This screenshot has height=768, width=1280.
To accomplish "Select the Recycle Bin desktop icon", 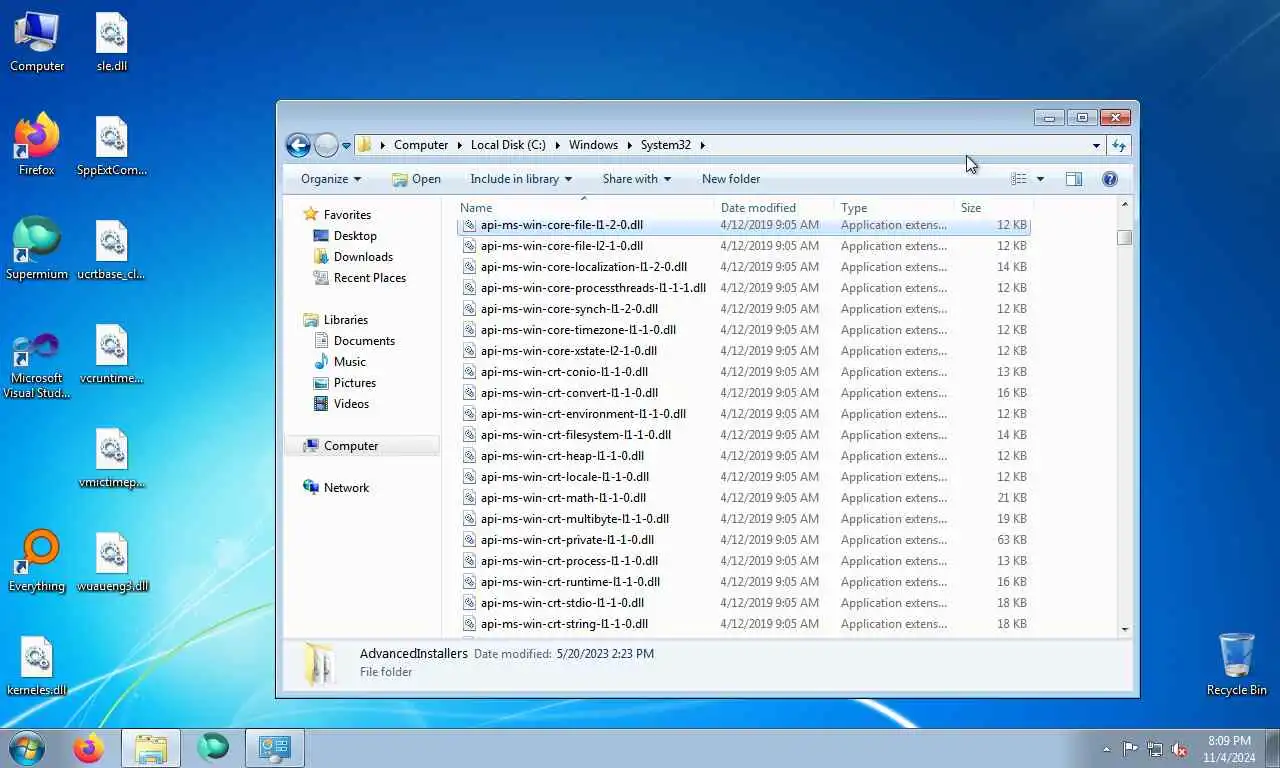I will [x=1237, y=664].
